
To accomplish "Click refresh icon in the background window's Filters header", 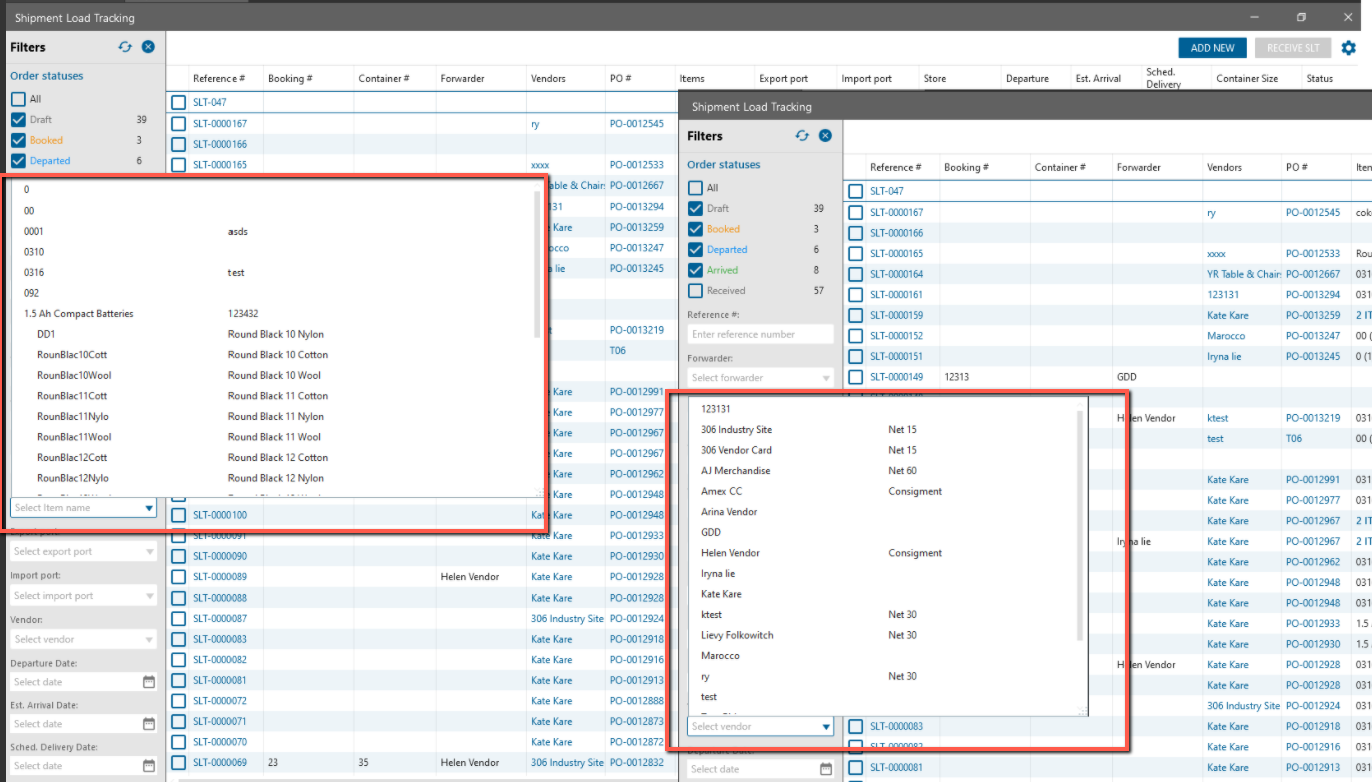I will tap(125, 47).
